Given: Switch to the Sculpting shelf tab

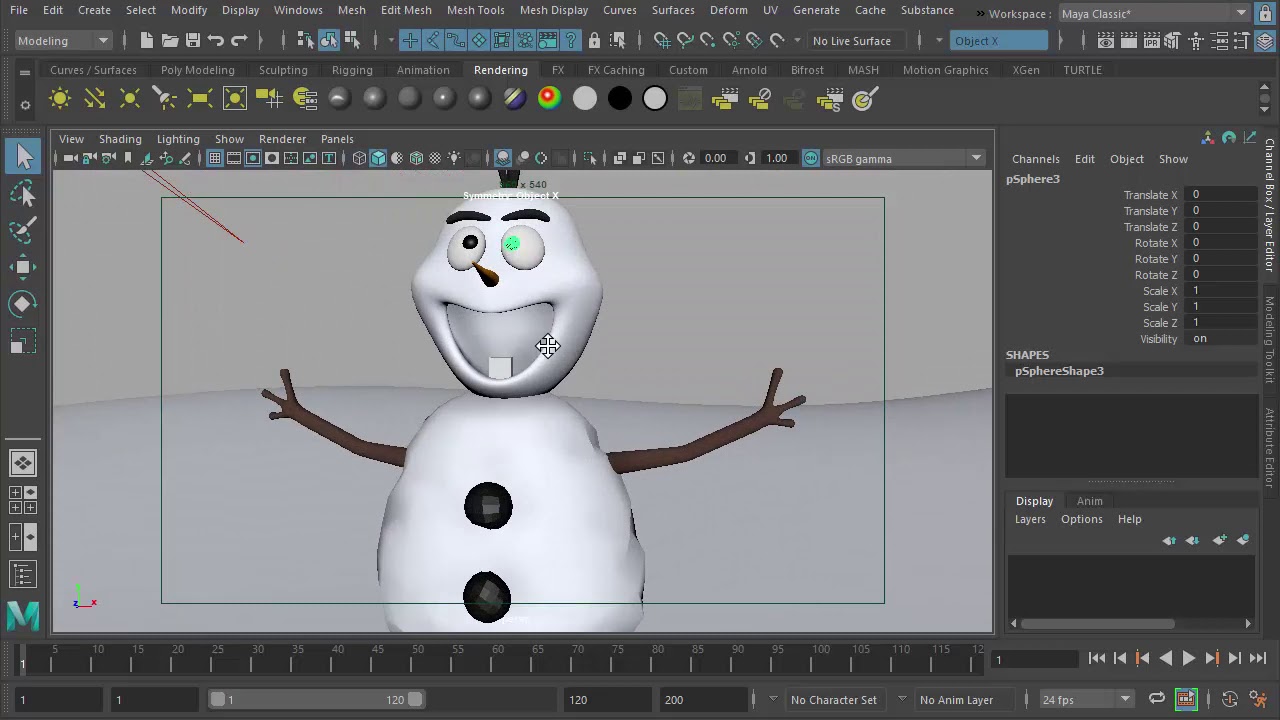Looking at the screenshot, I should pyautogui.click(x=283, y=70).
